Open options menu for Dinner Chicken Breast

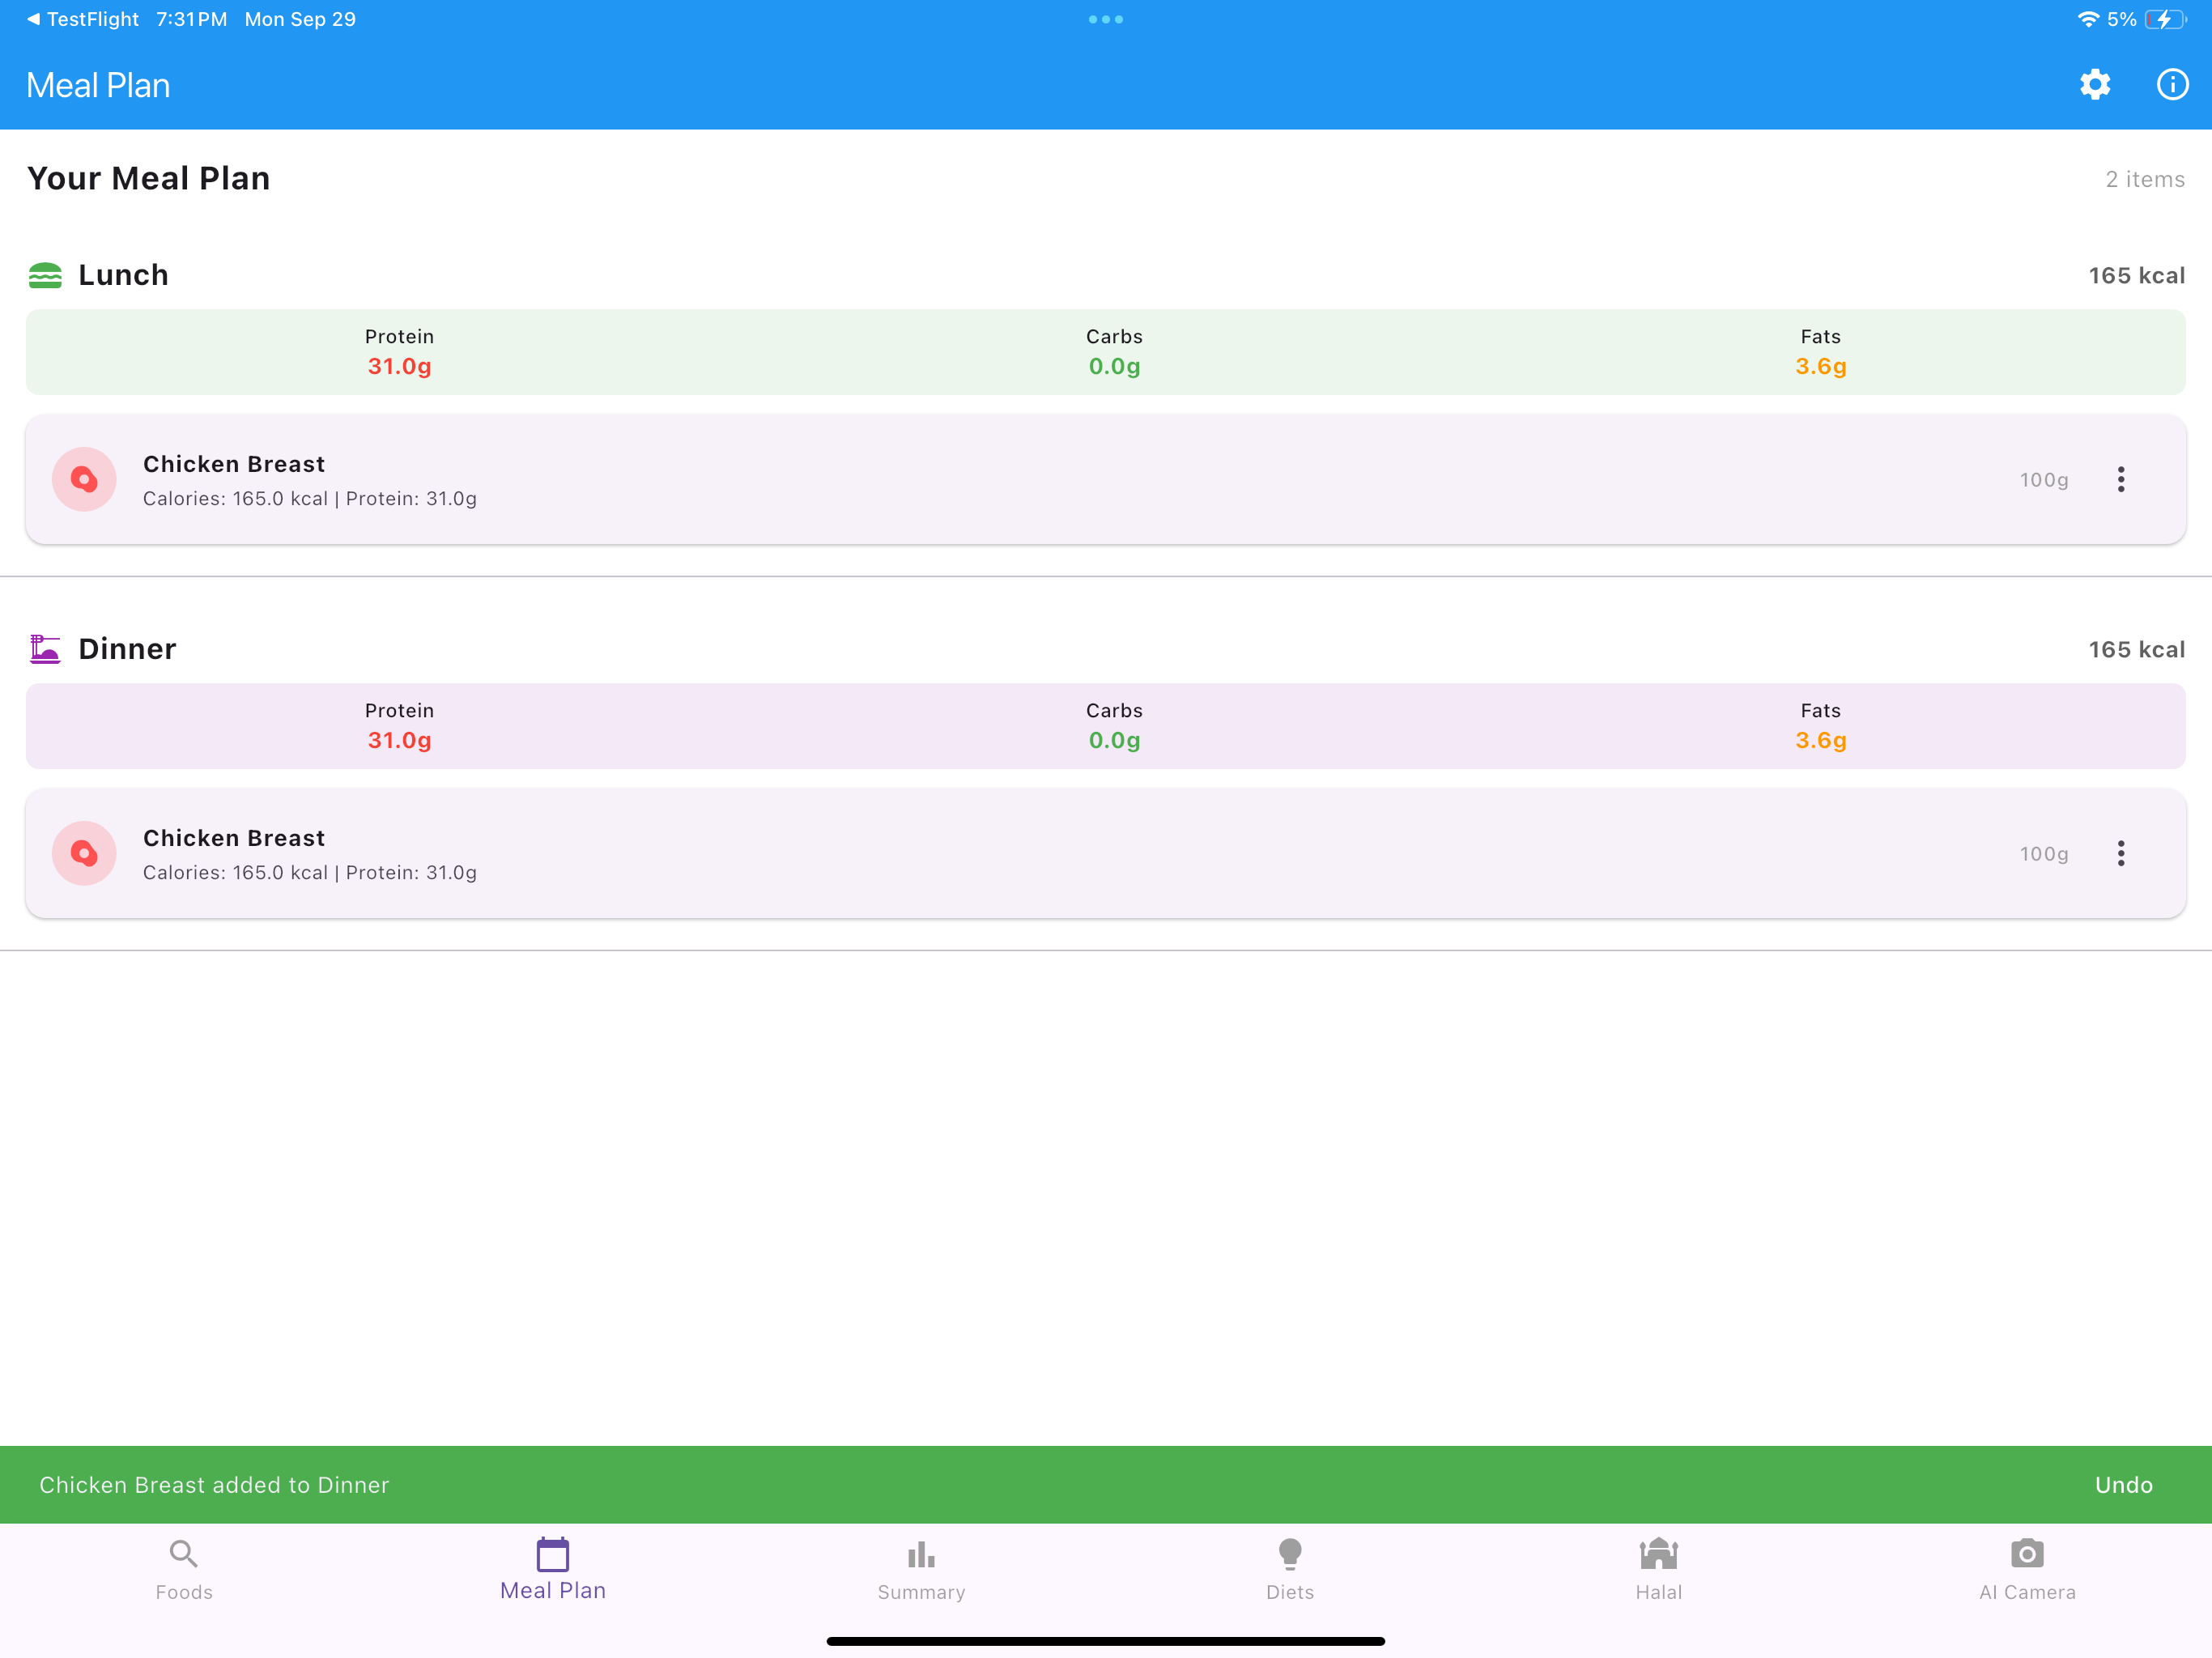coord(2120,854)
